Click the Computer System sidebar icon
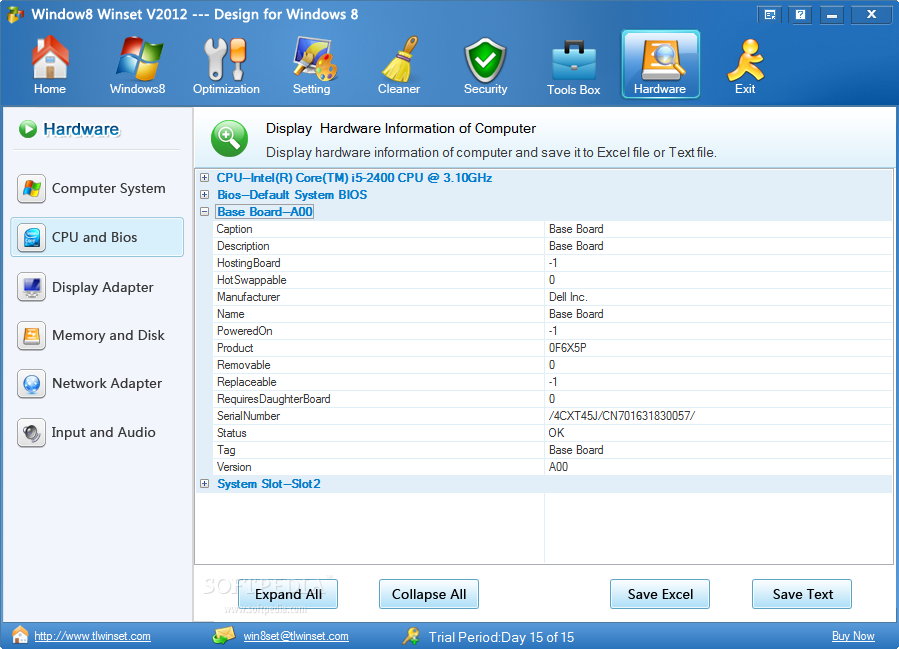This screenshot has width=899, height=649. pyautogui.click(x=31, y=189)
